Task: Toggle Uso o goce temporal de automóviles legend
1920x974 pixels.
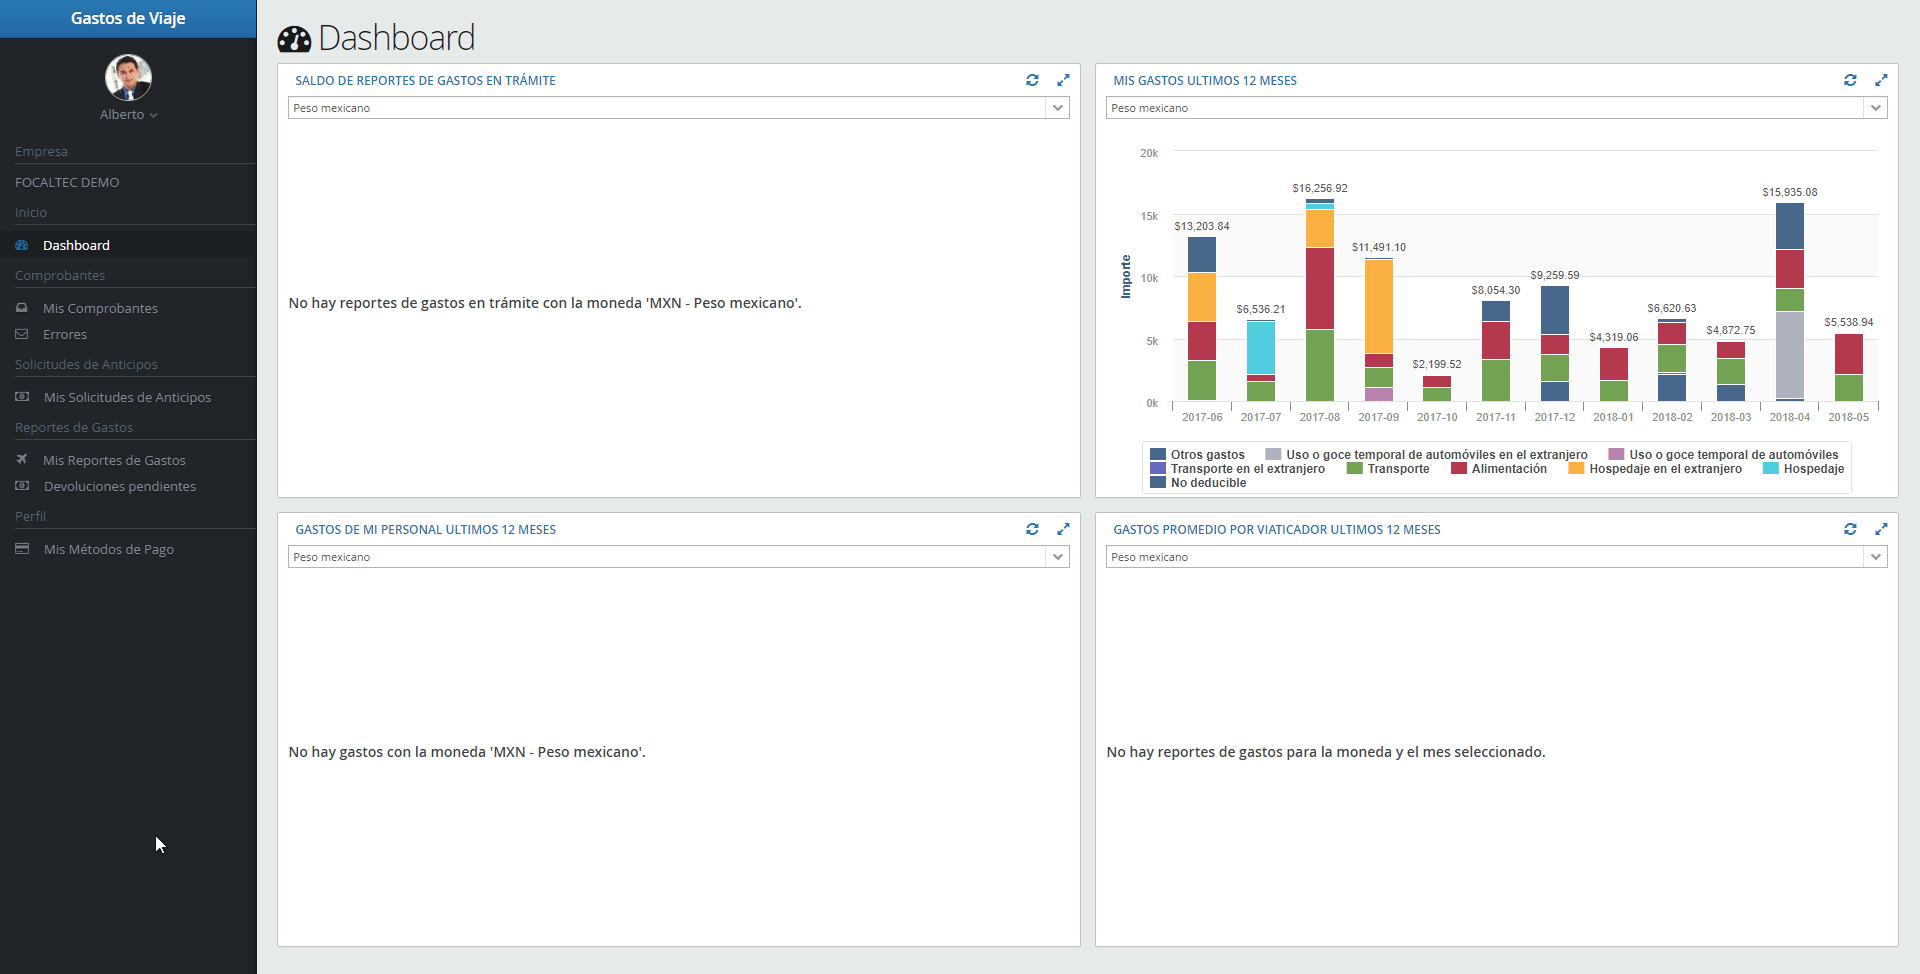Action: pyautogui.click(x=1724, y=455)
